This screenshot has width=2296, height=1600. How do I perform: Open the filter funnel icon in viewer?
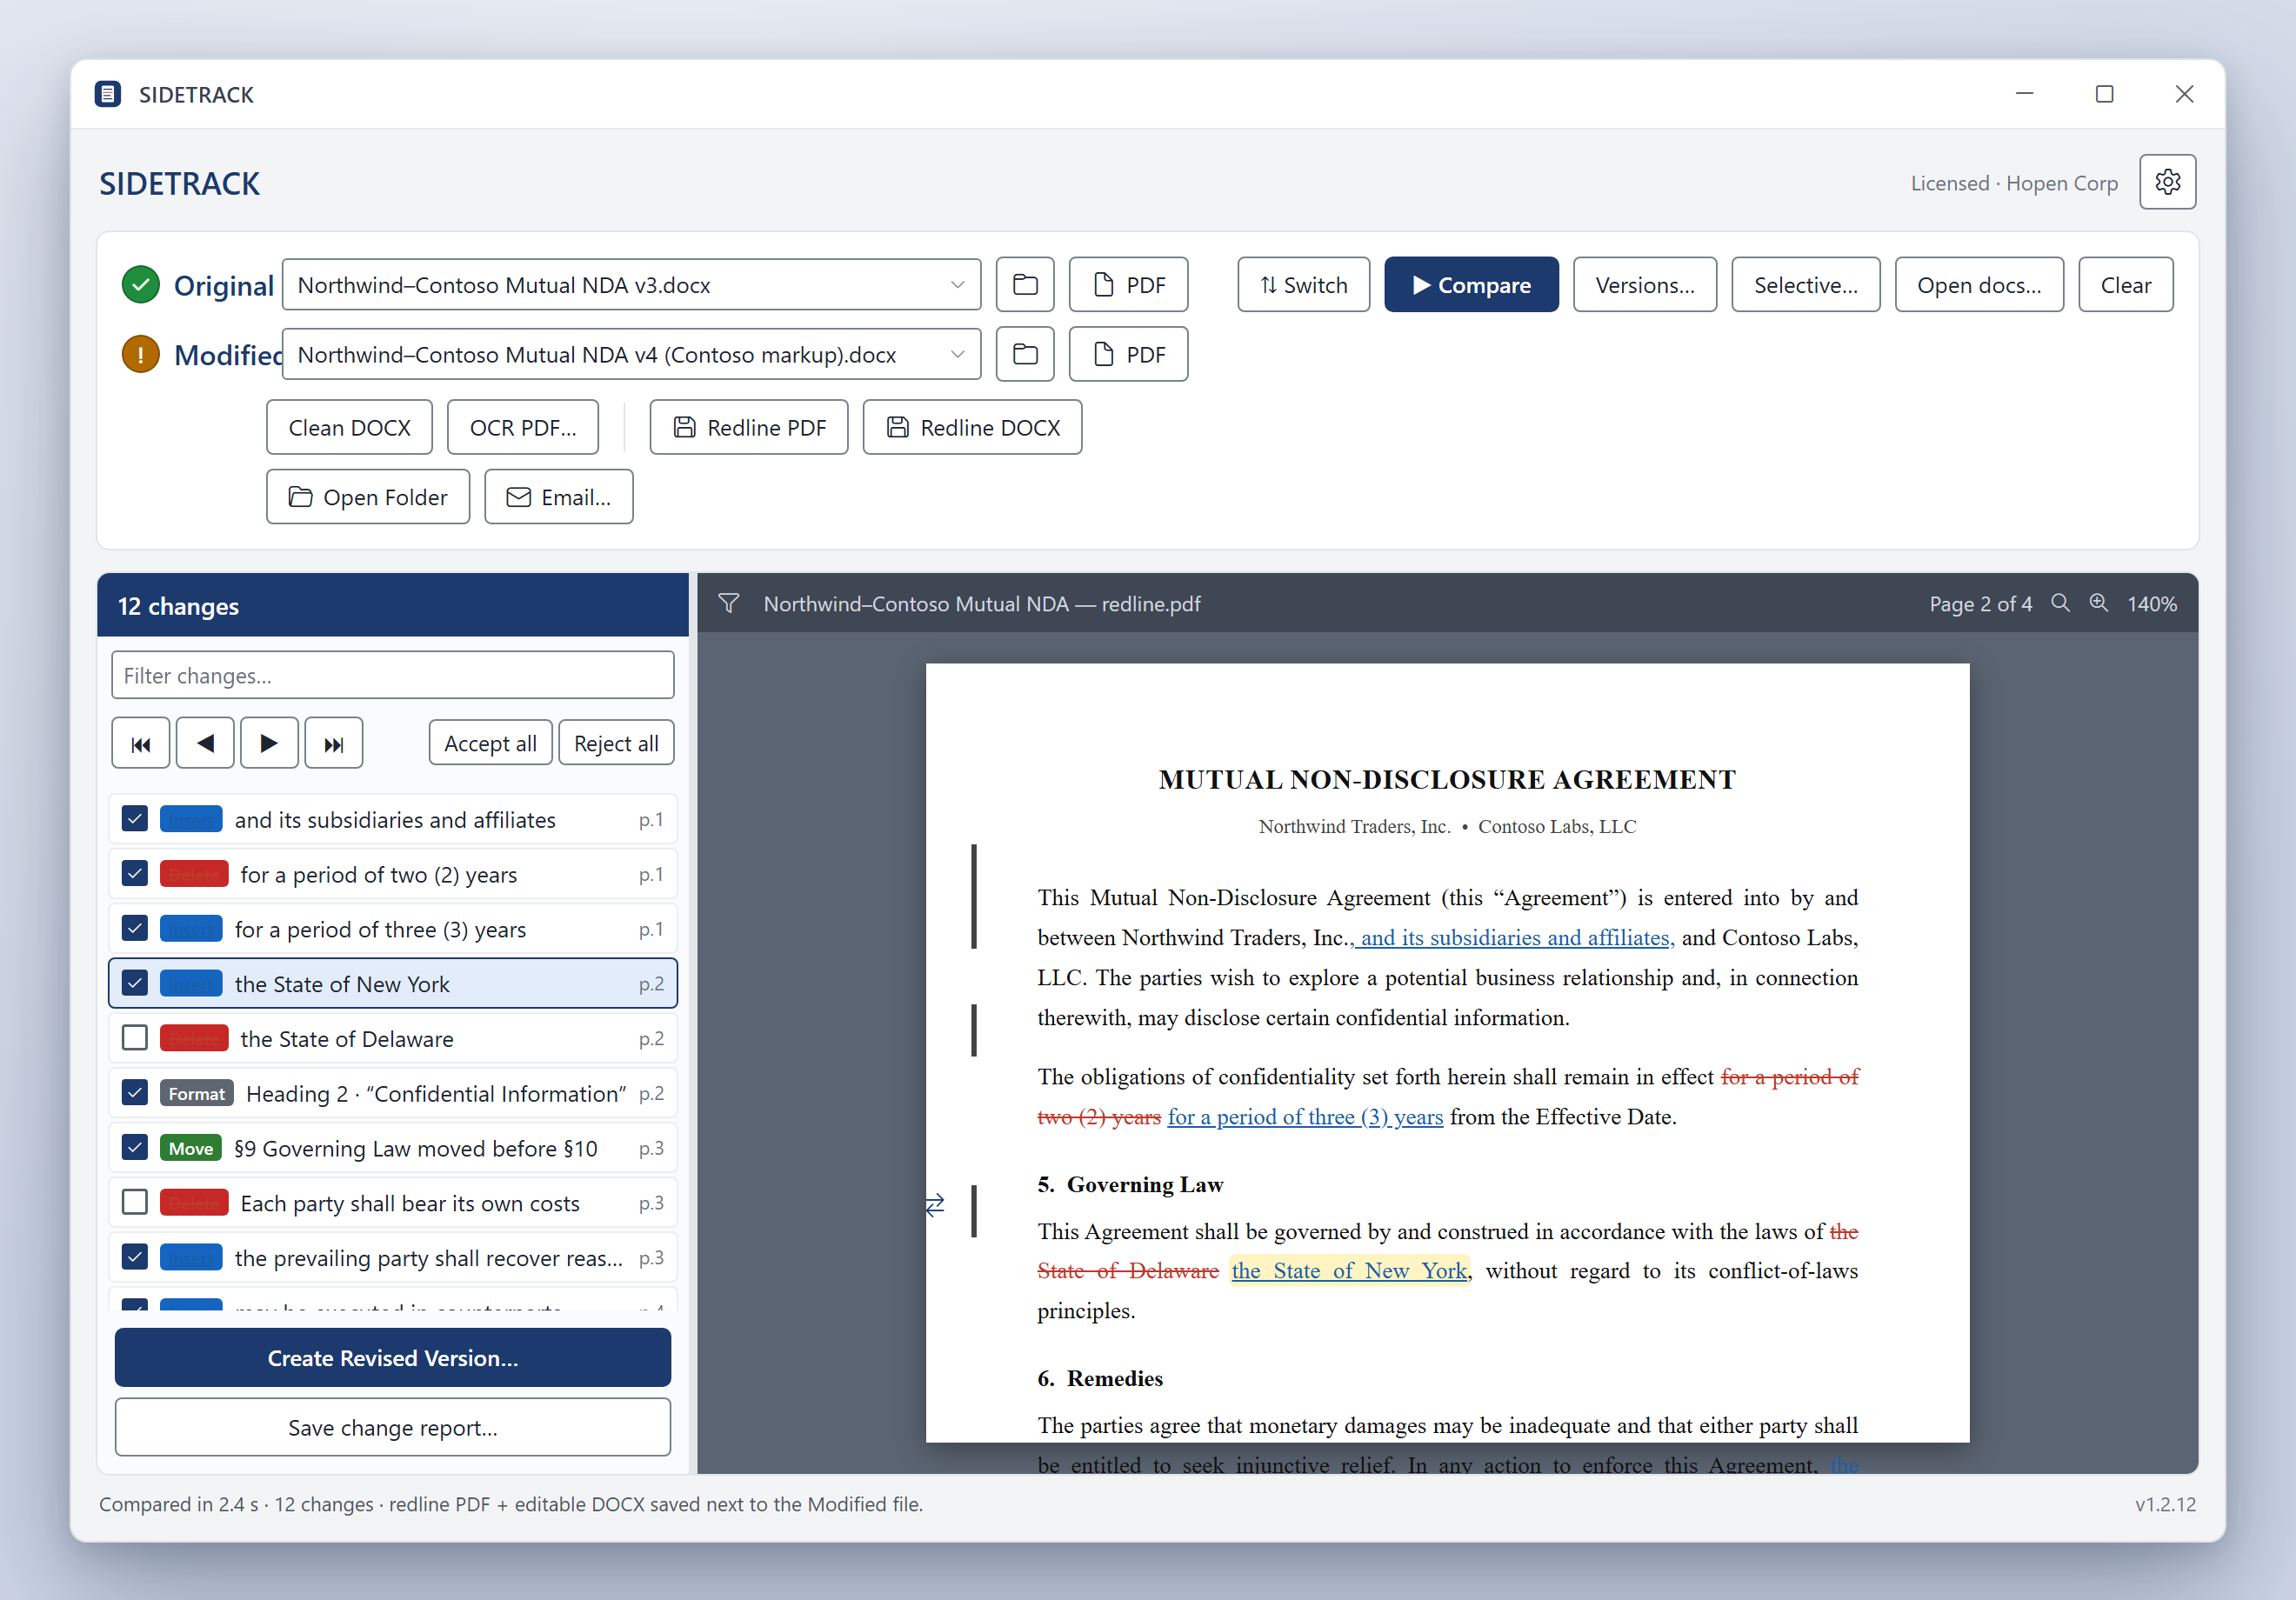point(729,604)
